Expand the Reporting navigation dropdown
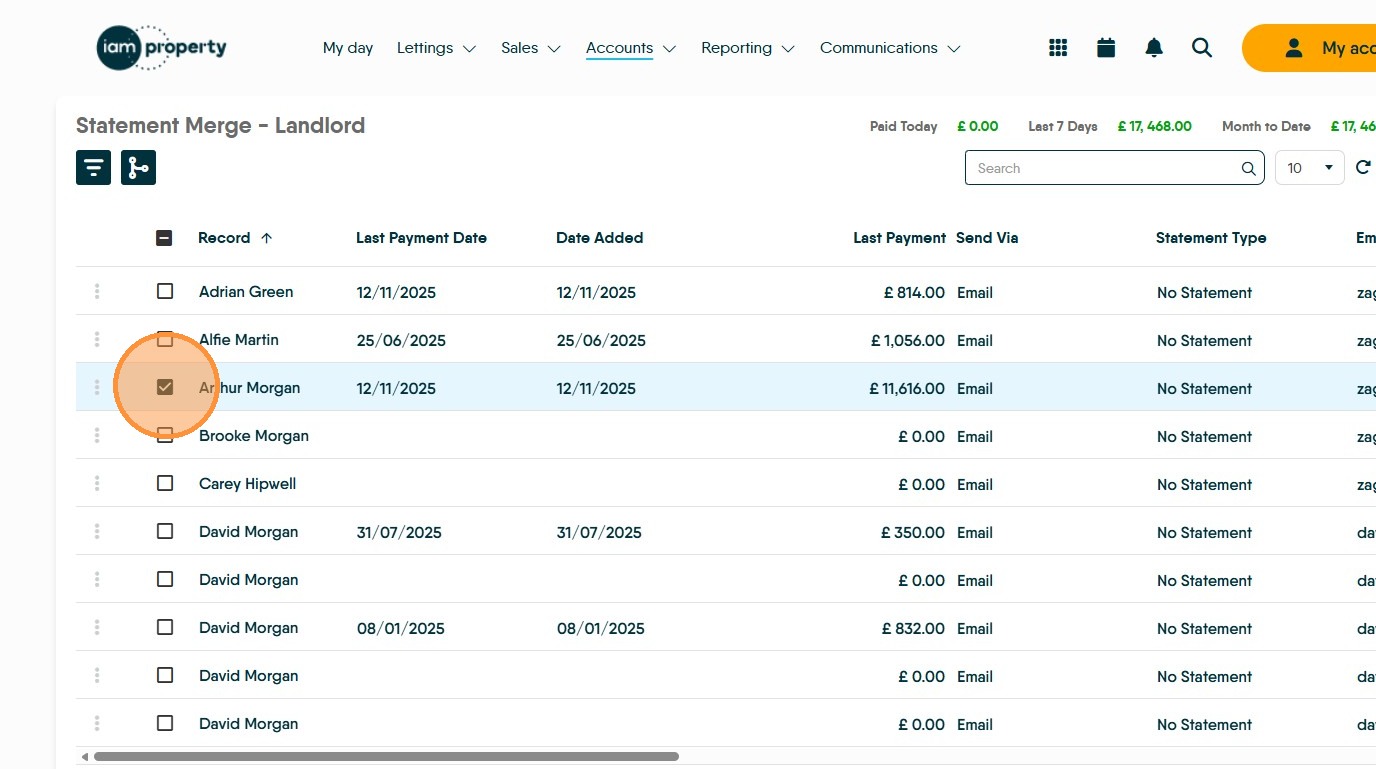This screenshot has width=1376, height=769. click(747, 48)
